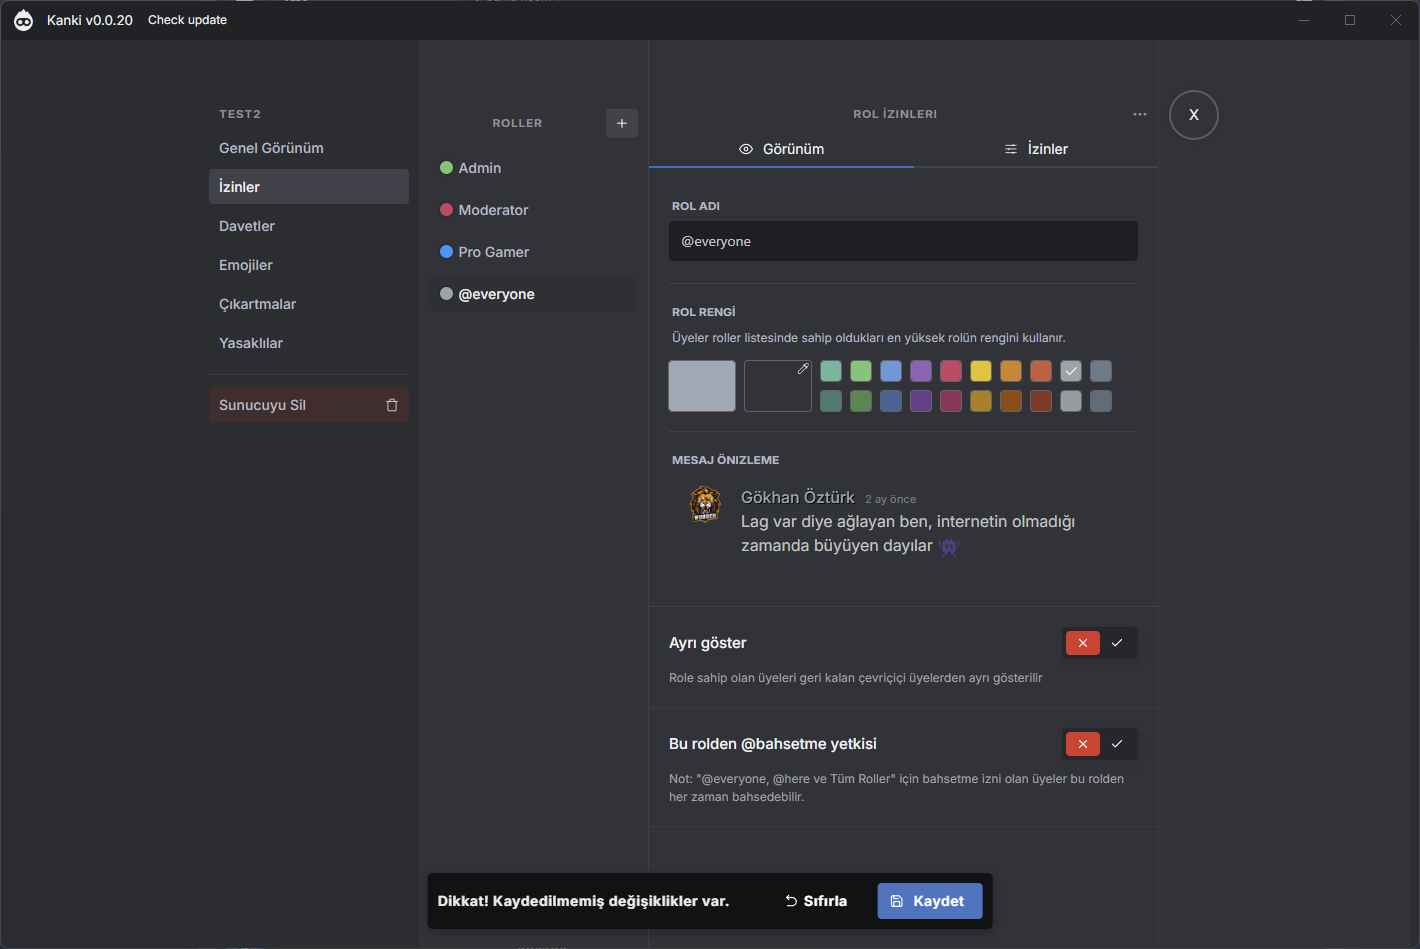Click the trash icon beside Sunucuyu Sil
The image size is (1420, 949).
click(392, 405)
